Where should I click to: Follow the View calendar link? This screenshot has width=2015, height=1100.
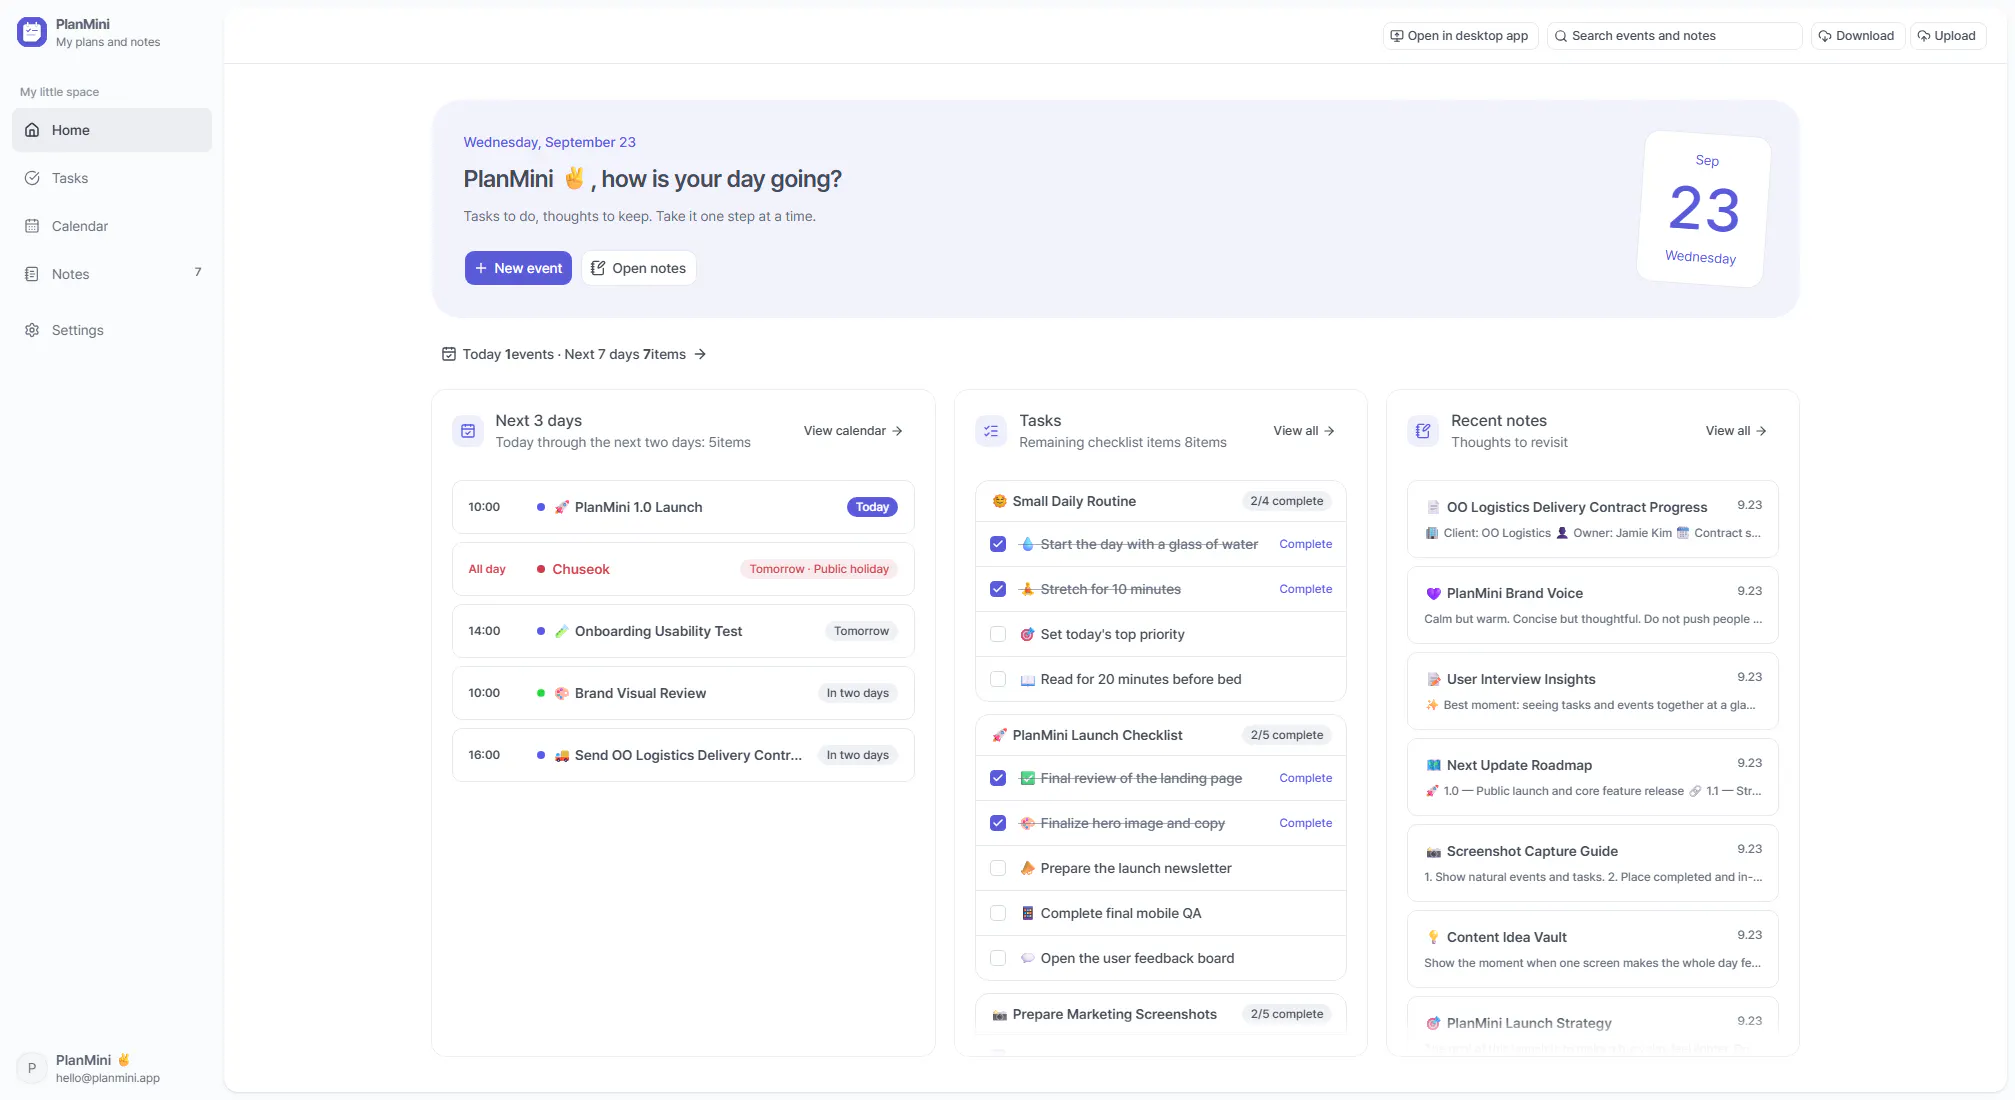click(x=853, y=431)
